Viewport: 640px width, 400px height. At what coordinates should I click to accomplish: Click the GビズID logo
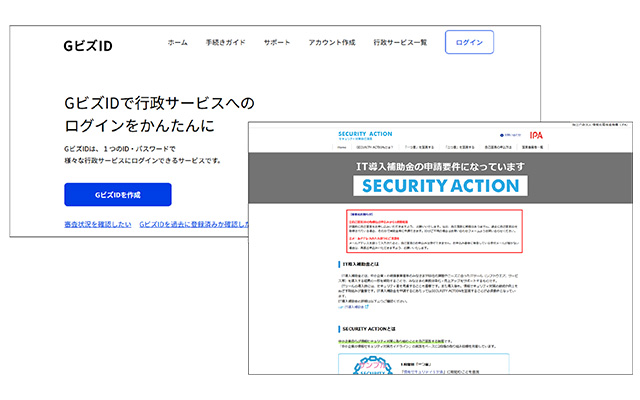tap(86, 43)
